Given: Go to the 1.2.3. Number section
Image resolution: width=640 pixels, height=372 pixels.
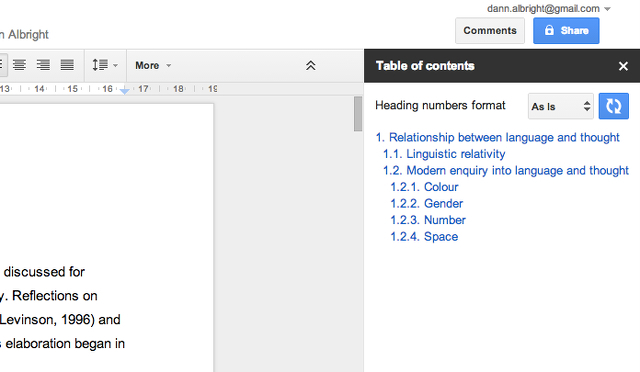Looking at the screenshot, I should [x=428, y=220].
